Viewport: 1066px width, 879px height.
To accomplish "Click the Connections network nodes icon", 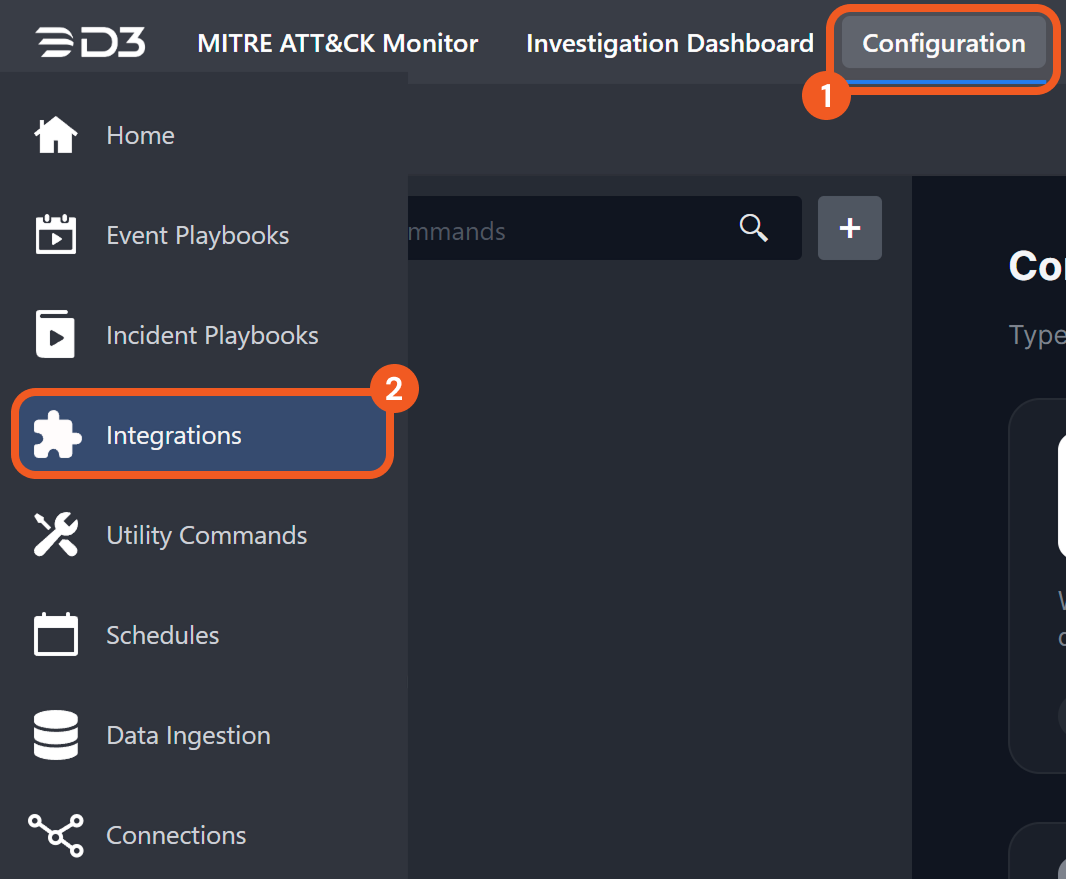I will point(56,835).
